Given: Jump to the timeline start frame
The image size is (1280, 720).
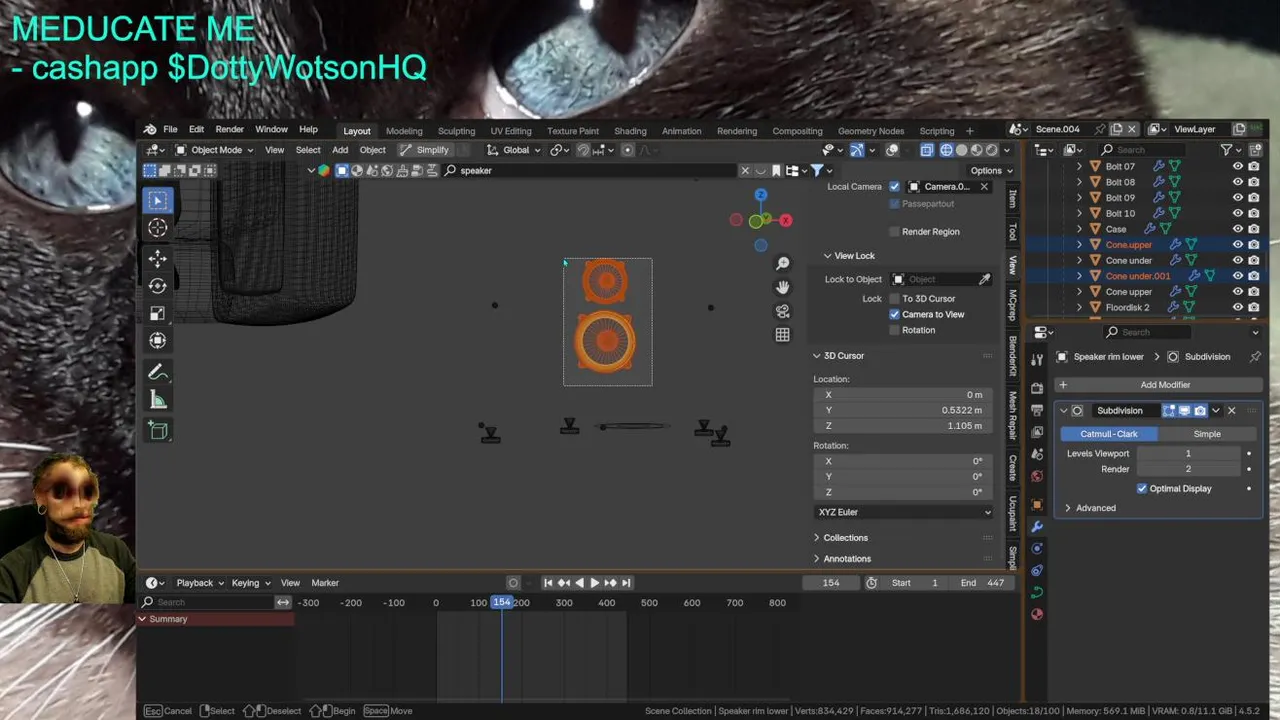Looking at the screenshot, I should (548, 583).
